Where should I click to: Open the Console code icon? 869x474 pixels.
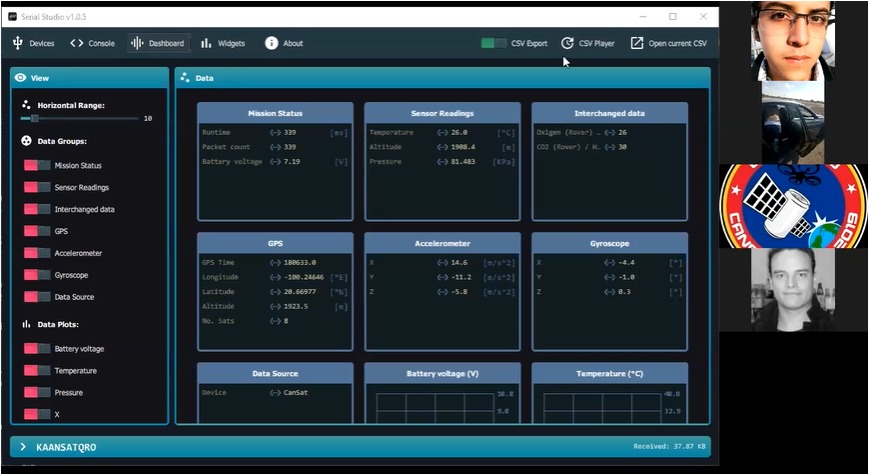pos(76,43)
